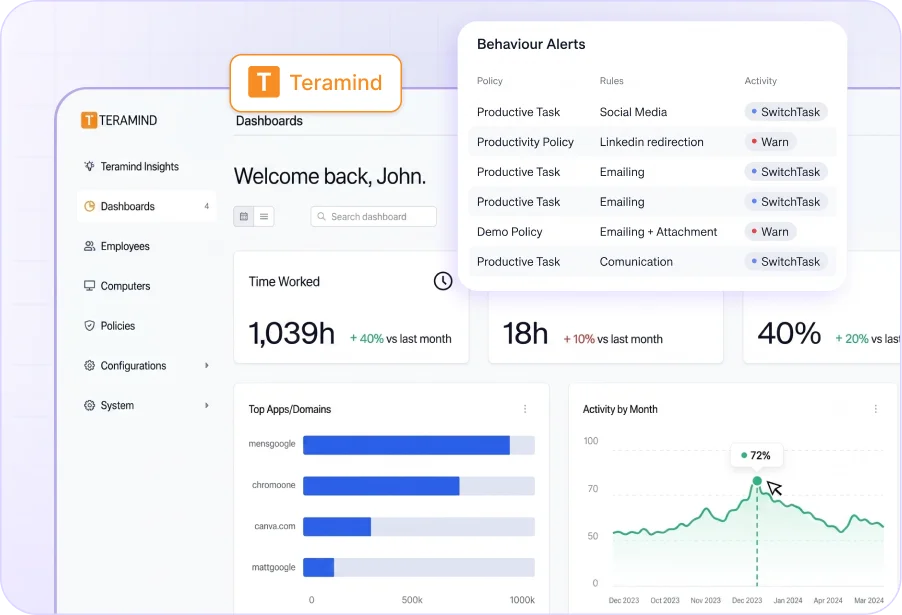Click SwitchTask badge in Comunication row

tap(786, 262)
